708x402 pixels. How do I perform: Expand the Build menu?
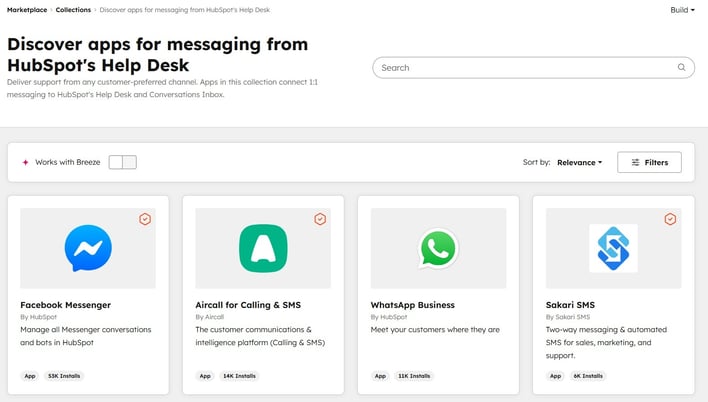click(682, 10)
